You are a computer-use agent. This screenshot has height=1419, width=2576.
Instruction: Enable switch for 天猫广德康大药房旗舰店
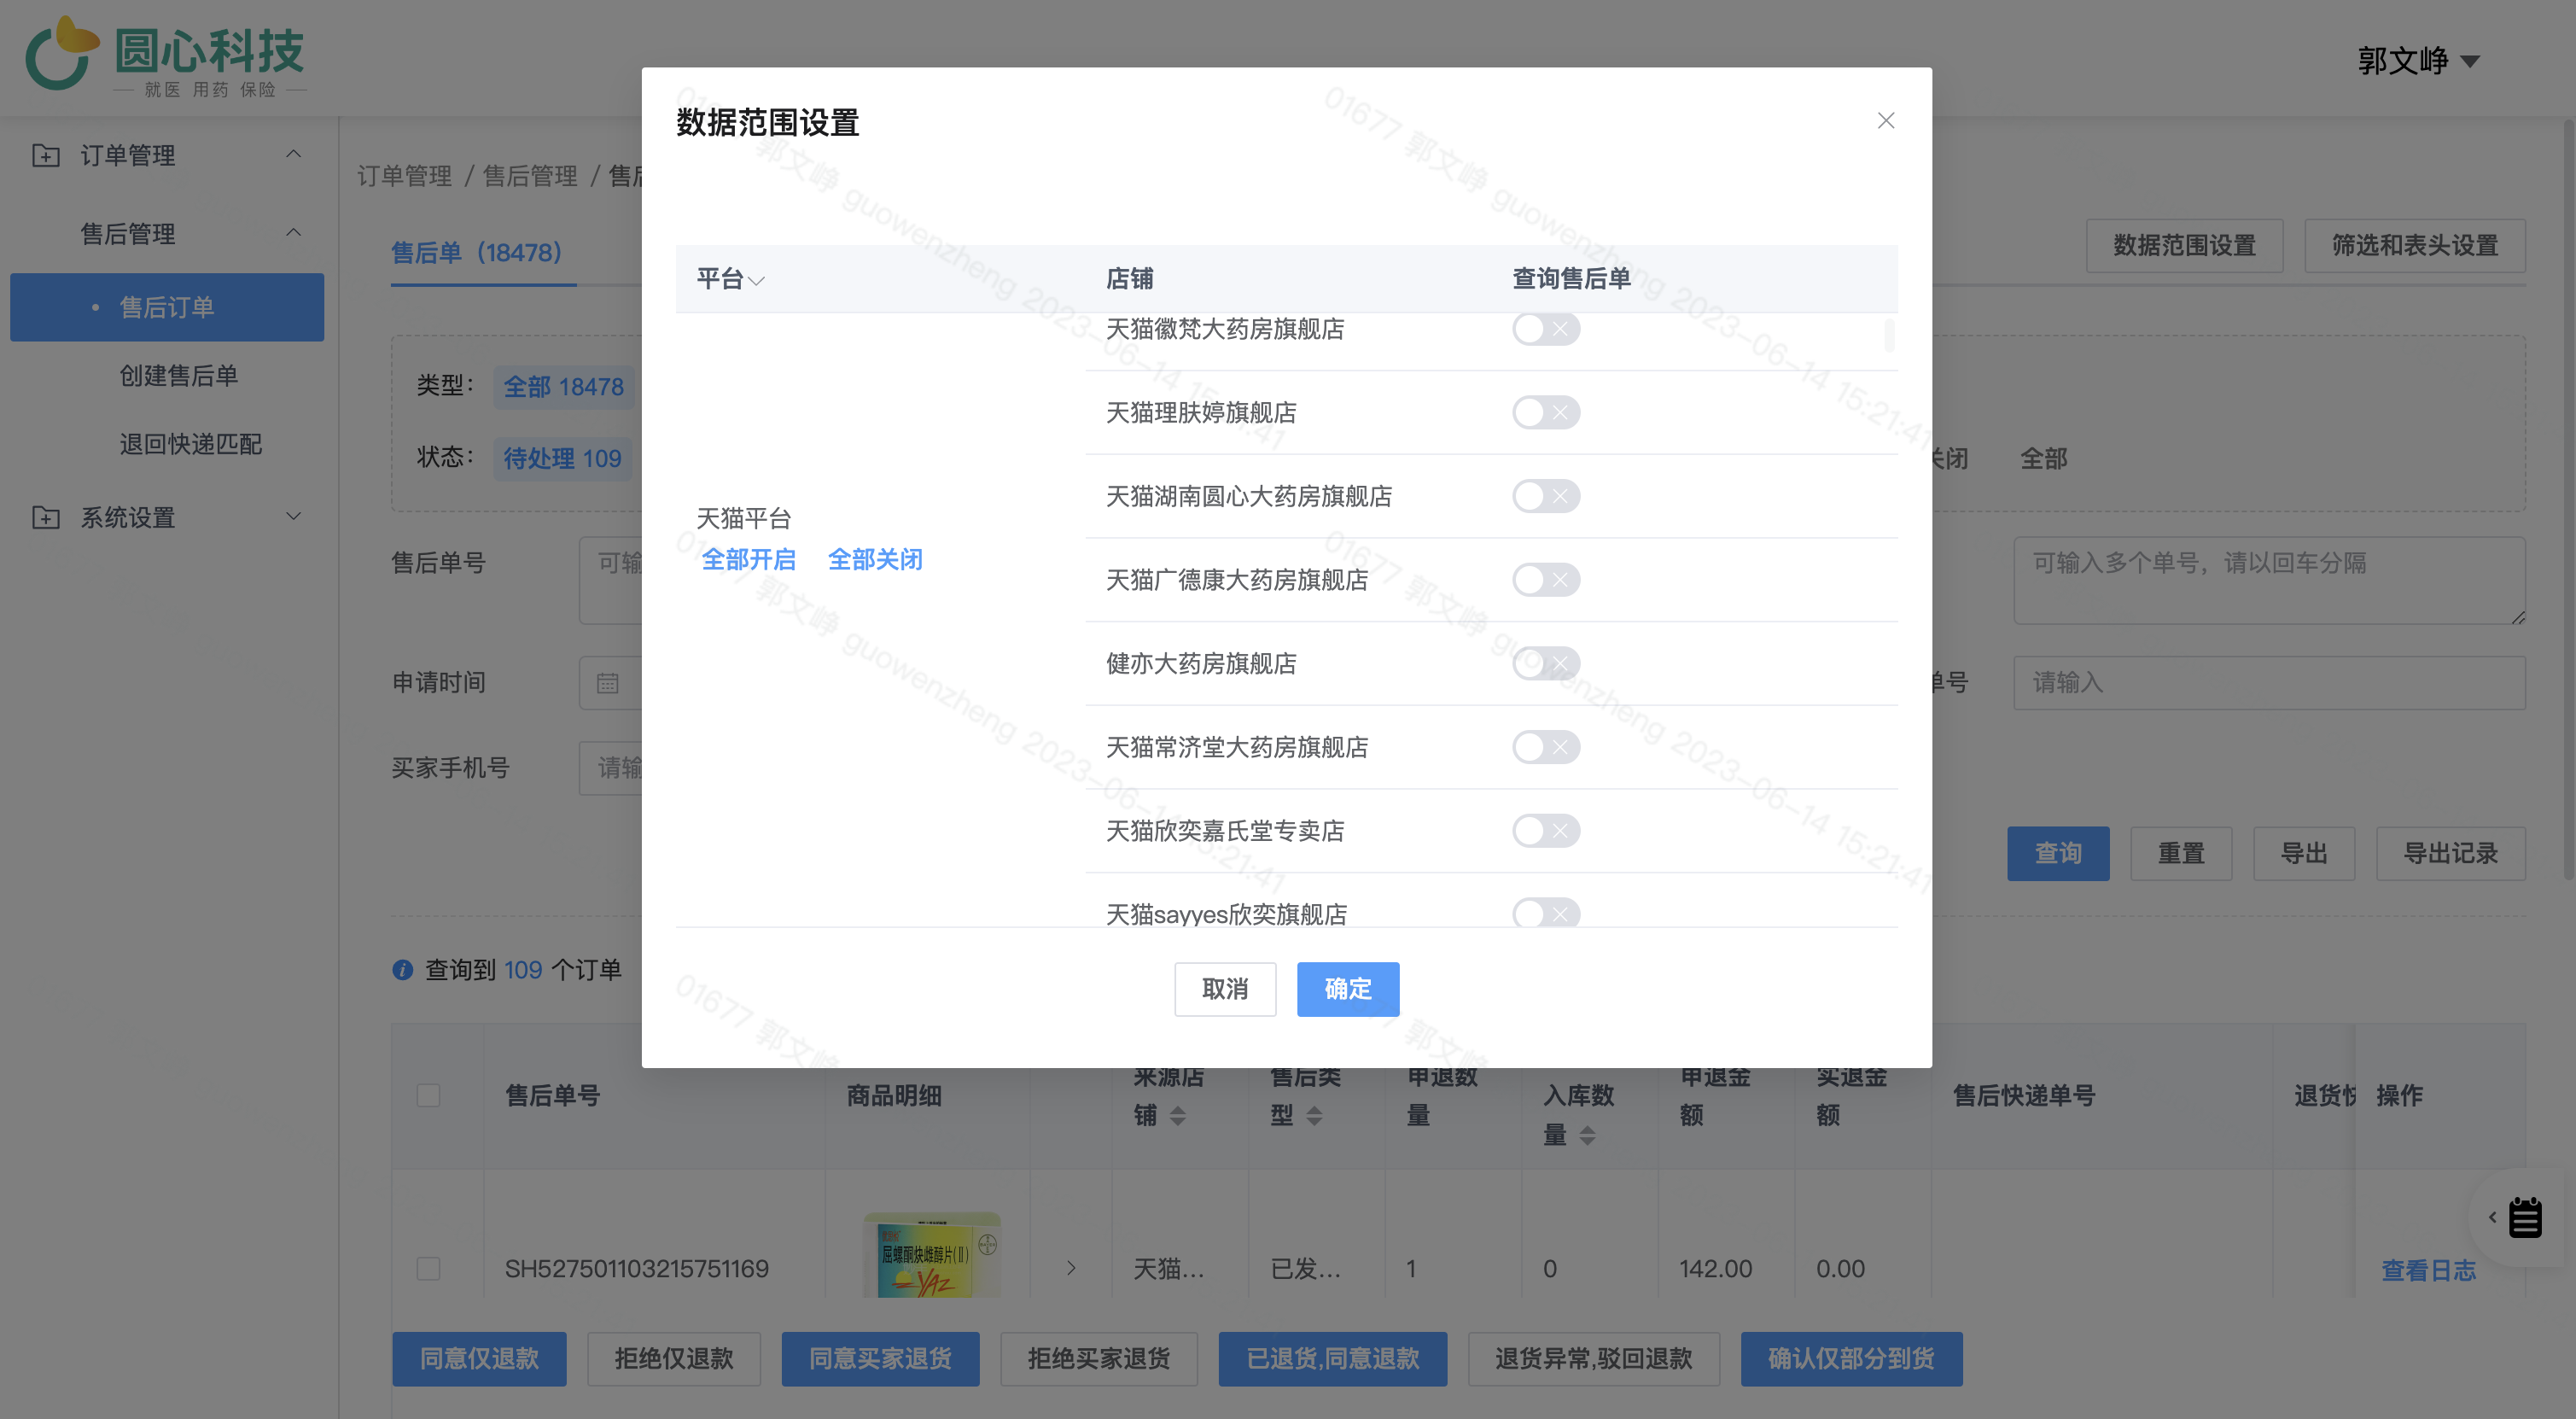[1545, 580]
